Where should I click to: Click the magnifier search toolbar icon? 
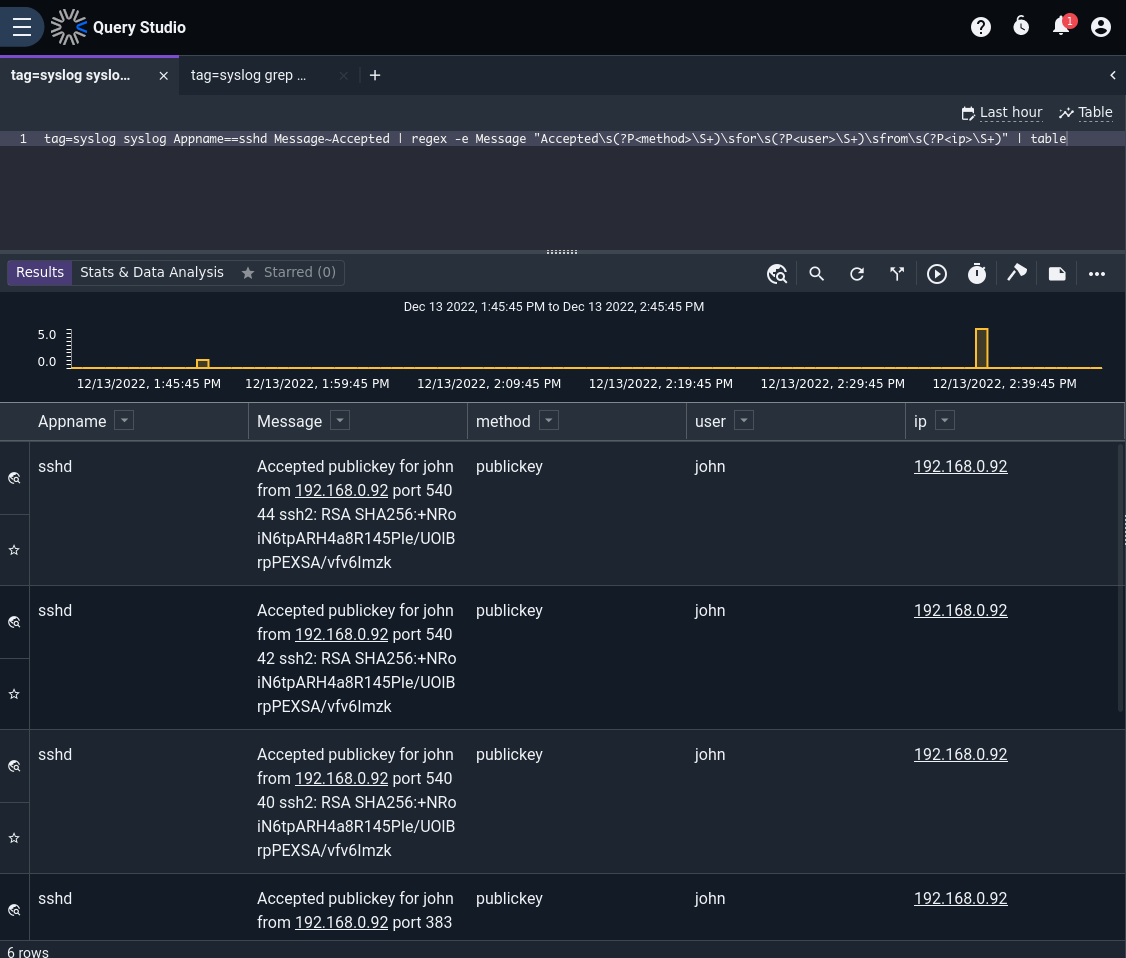(x=816, y=274)
